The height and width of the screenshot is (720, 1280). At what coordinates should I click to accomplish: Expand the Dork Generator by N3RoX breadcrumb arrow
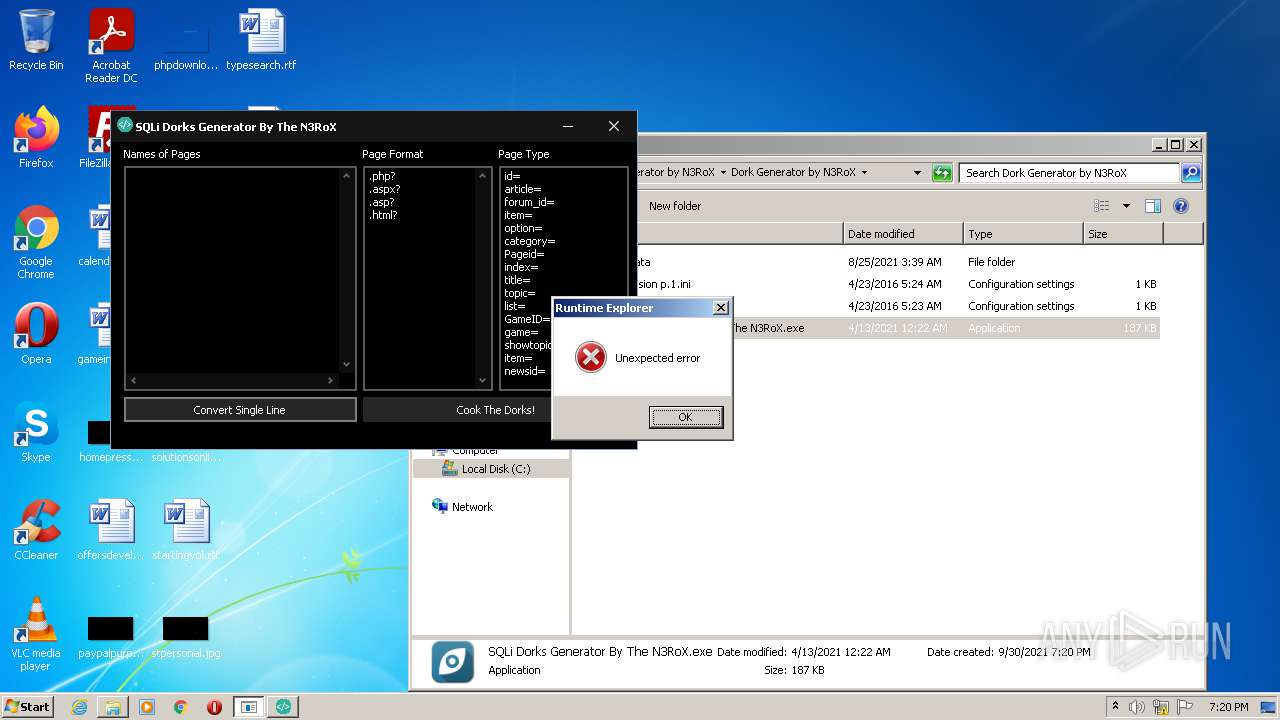point(864,173)
